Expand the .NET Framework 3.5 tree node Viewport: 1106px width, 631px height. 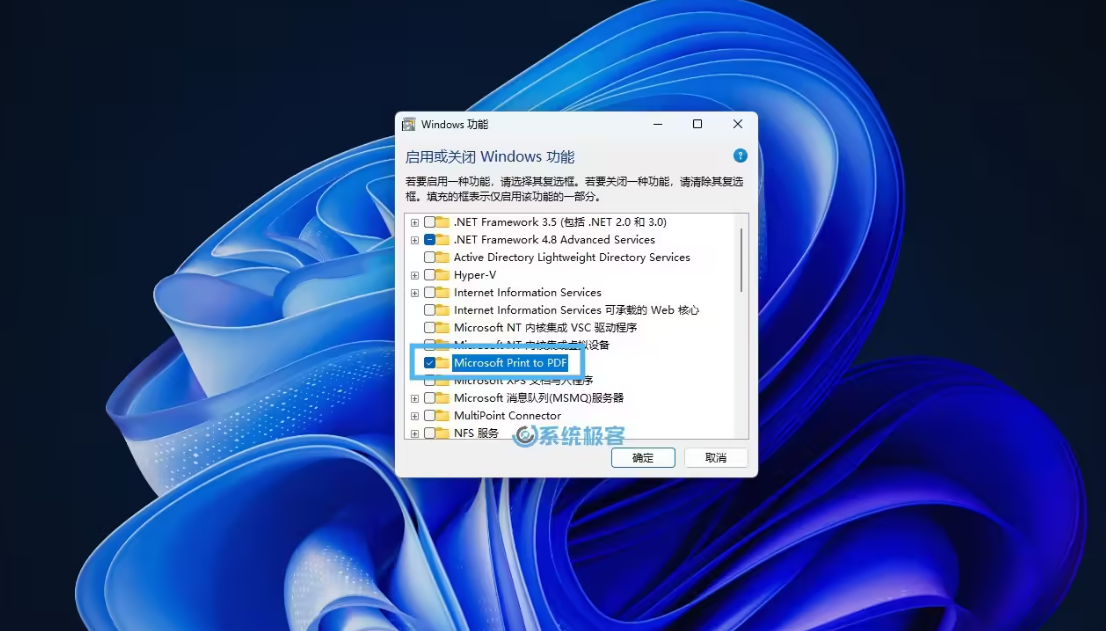click(x=415, y=223)
